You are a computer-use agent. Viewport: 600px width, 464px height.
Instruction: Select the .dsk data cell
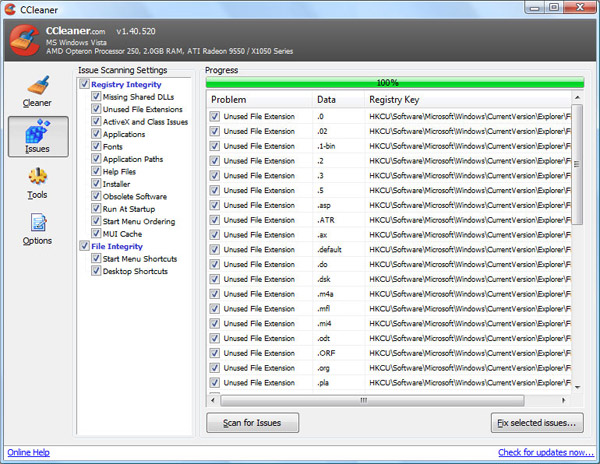324,279
